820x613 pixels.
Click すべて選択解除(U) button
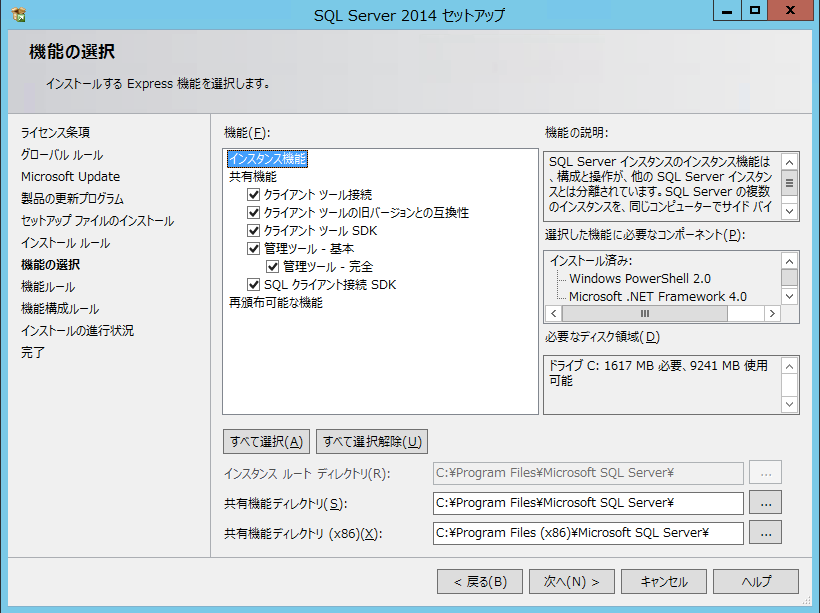pos(372,441)
